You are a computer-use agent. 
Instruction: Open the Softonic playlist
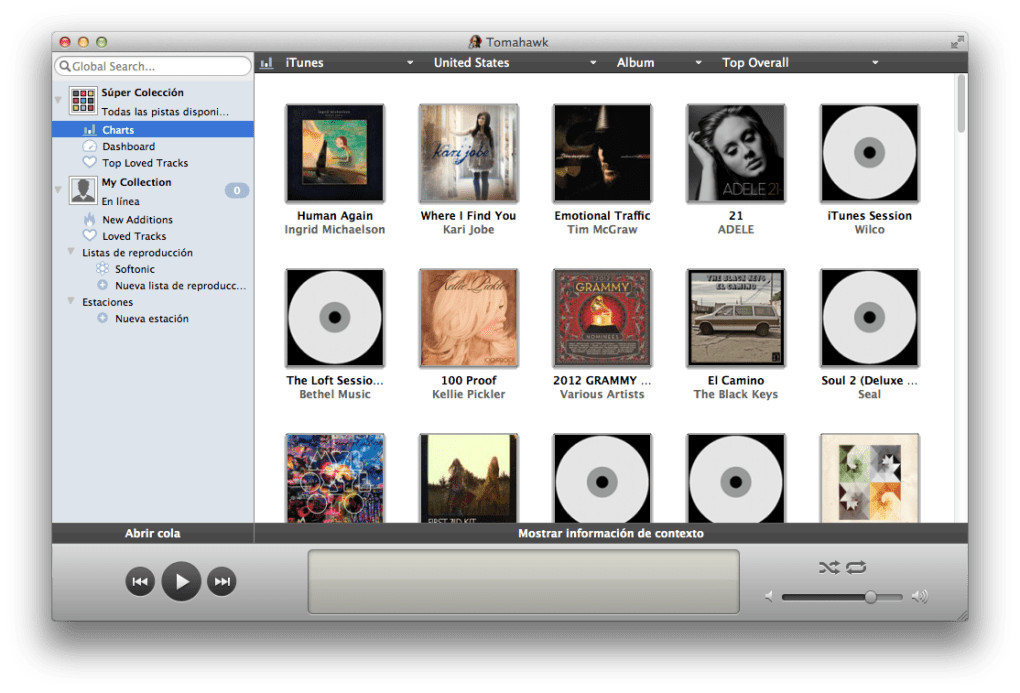tap(135, 269)
